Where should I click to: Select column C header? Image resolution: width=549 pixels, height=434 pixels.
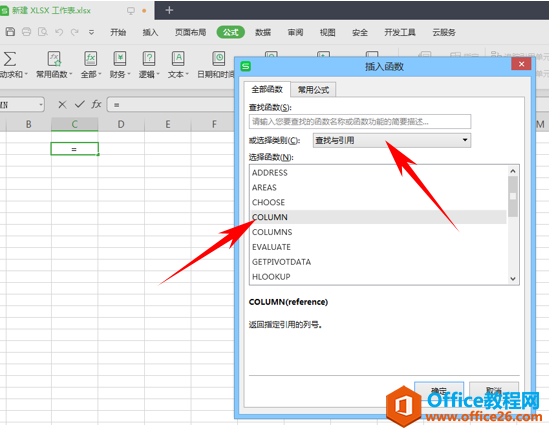point(75,124)
